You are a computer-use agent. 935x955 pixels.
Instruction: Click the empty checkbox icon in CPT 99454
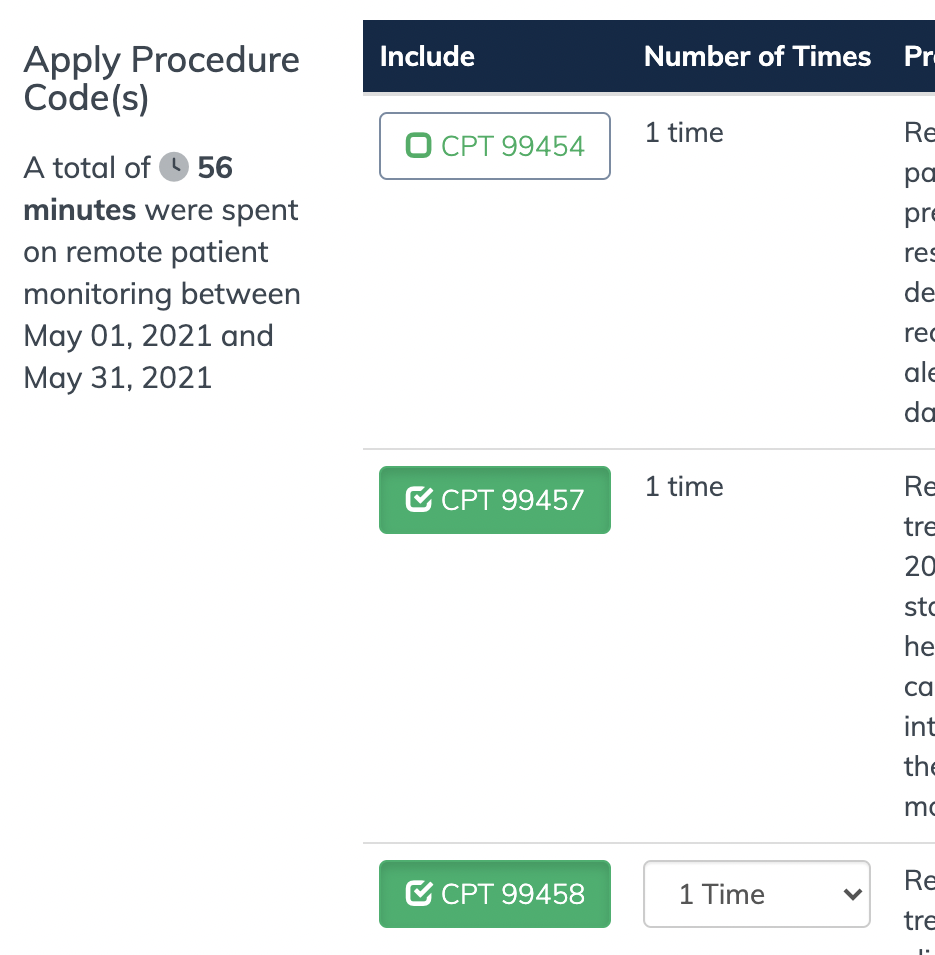[x=418, y=146]
